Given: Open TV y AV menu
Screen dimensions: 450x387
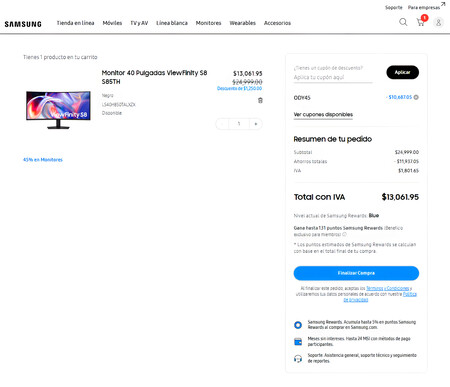Looking at the screenshot, I should click(x=139, y=23).
